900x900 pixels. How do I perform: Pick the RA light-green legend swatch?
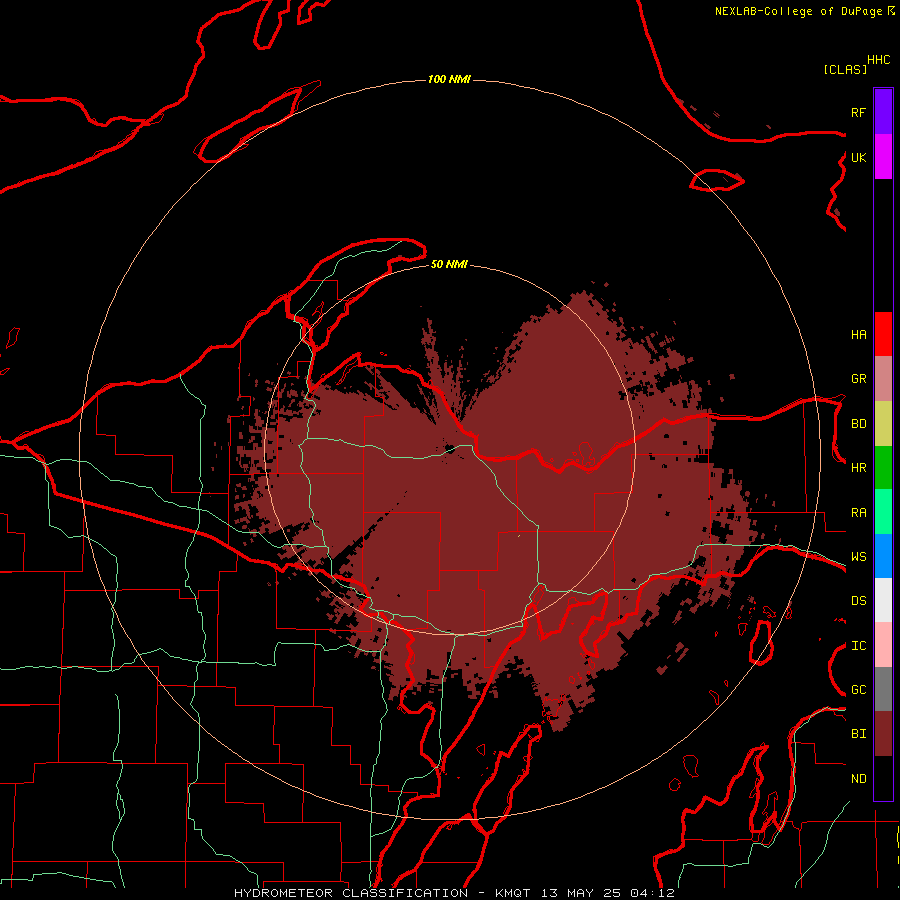coord(883,512)
